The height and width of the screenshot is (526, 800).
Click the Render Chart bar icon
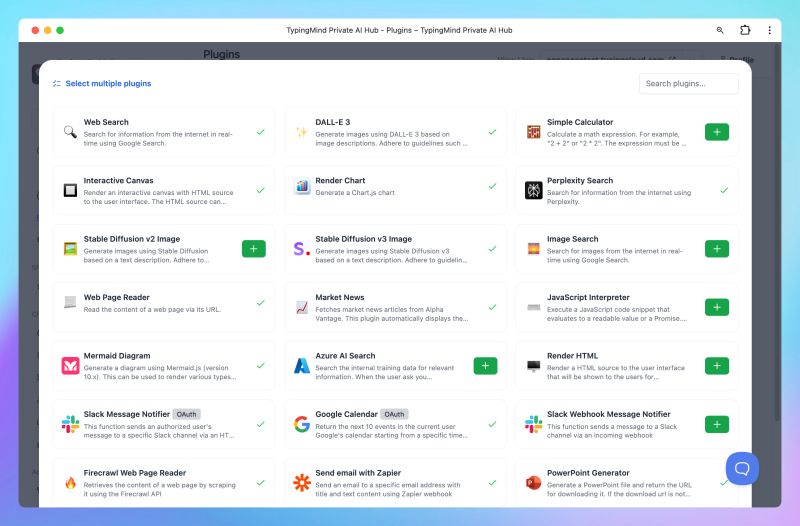tap(302, 186)
